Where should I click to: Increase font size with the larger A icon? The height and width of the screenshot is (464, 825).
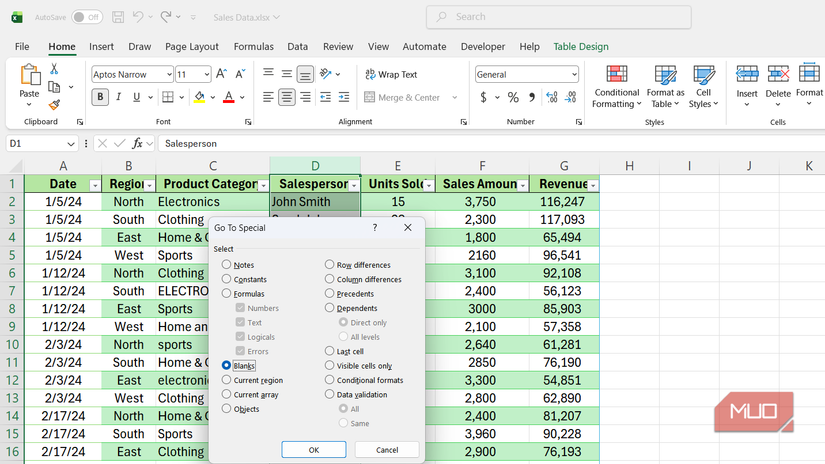click(x=222, y=74)
